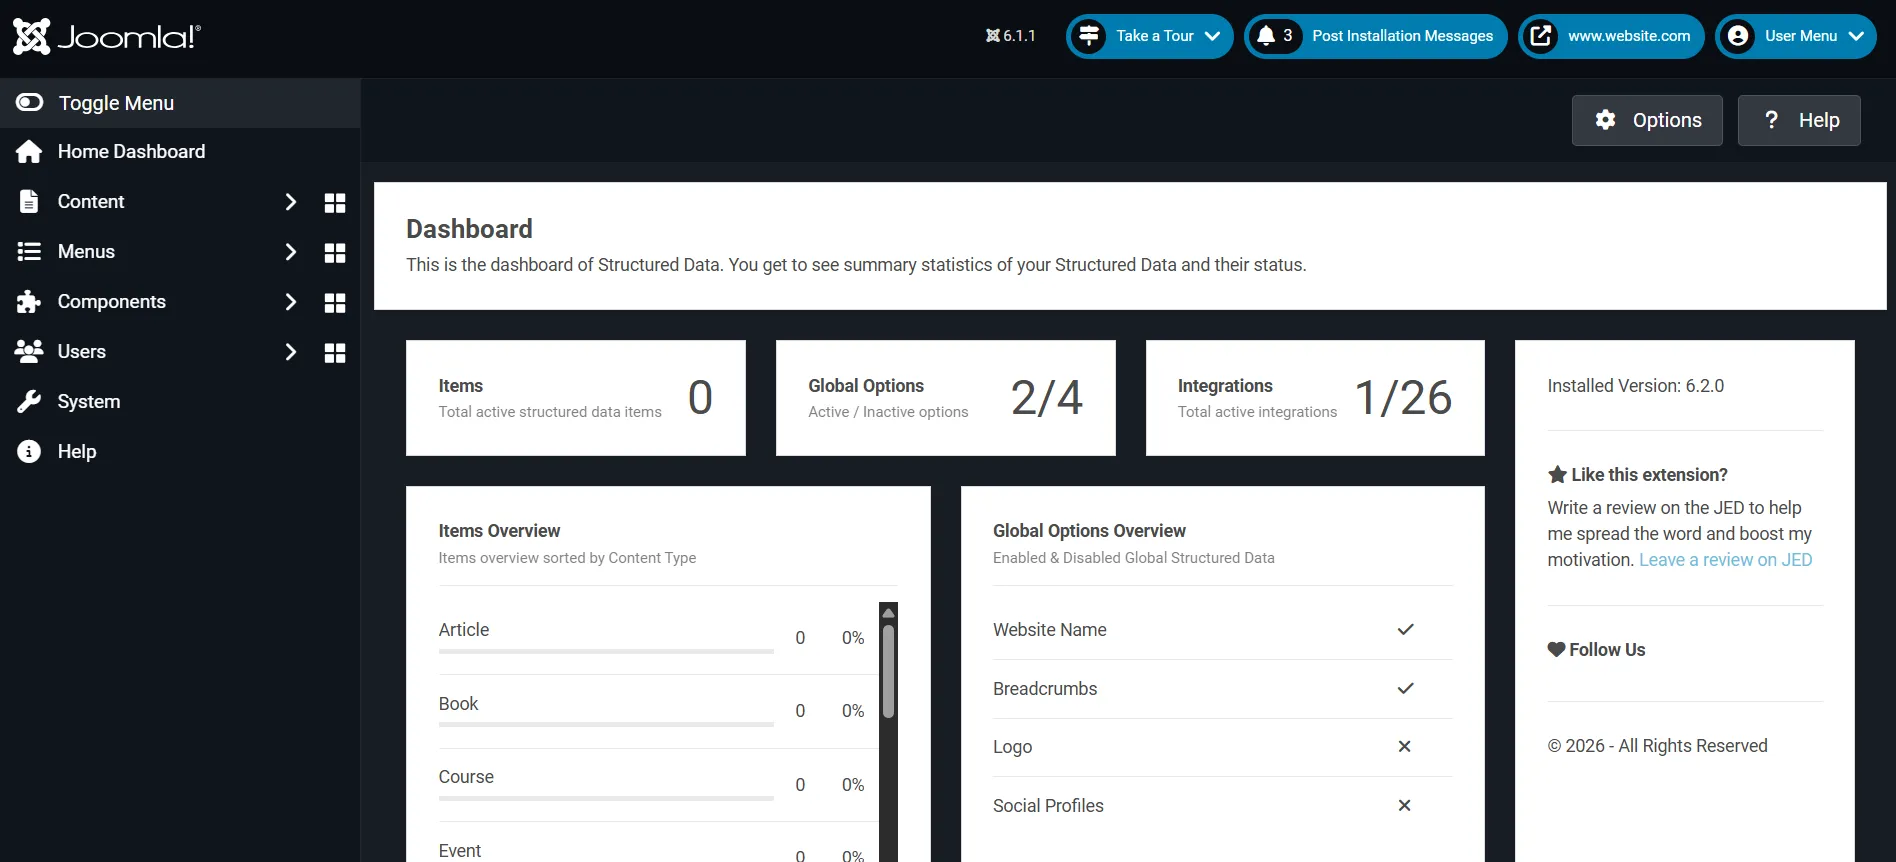Click the Joomla version 6.1.1 badge
This screenshot has width=1896, height=862.
pos(1011,36)
